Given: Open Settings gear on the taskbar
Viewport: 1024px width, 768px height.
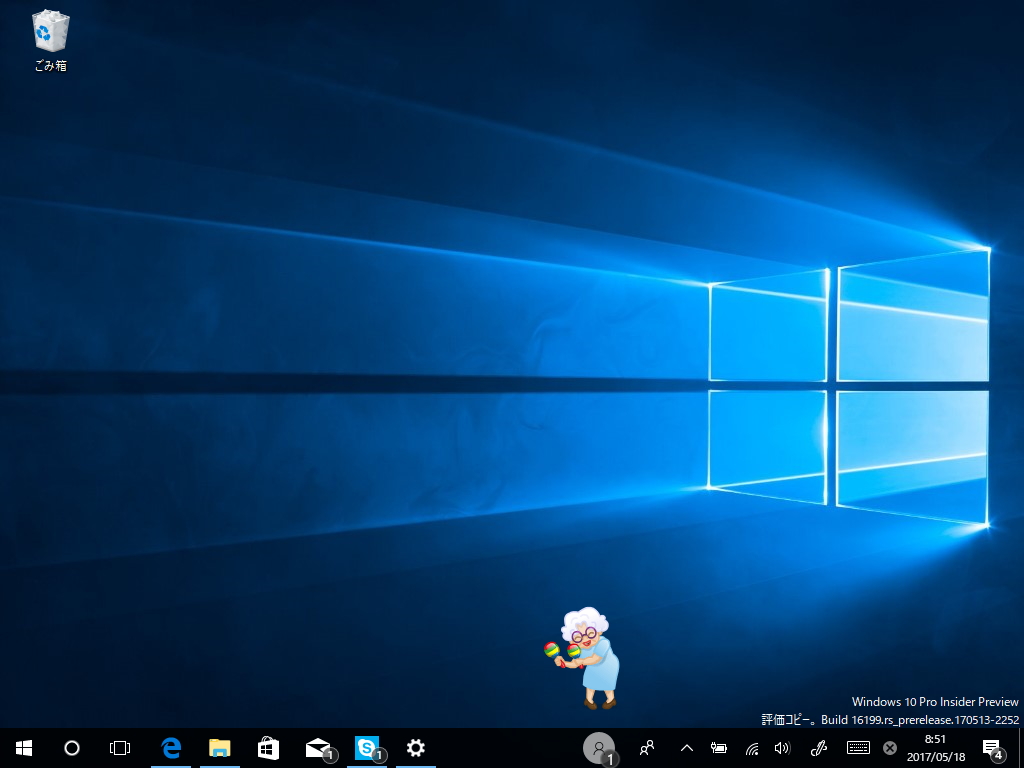Looking at the screenshot, I should [x=416, y=748].
